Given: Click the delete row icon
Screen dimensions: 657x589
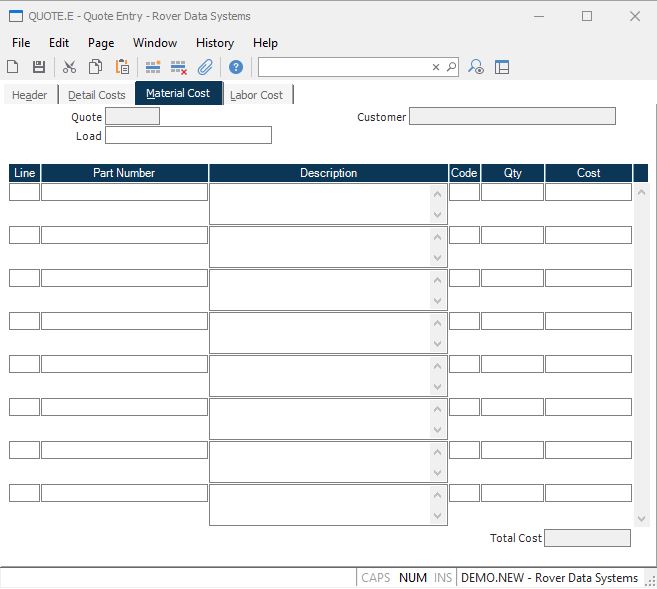Looking at the screenshot, I should tap(179, 67).
